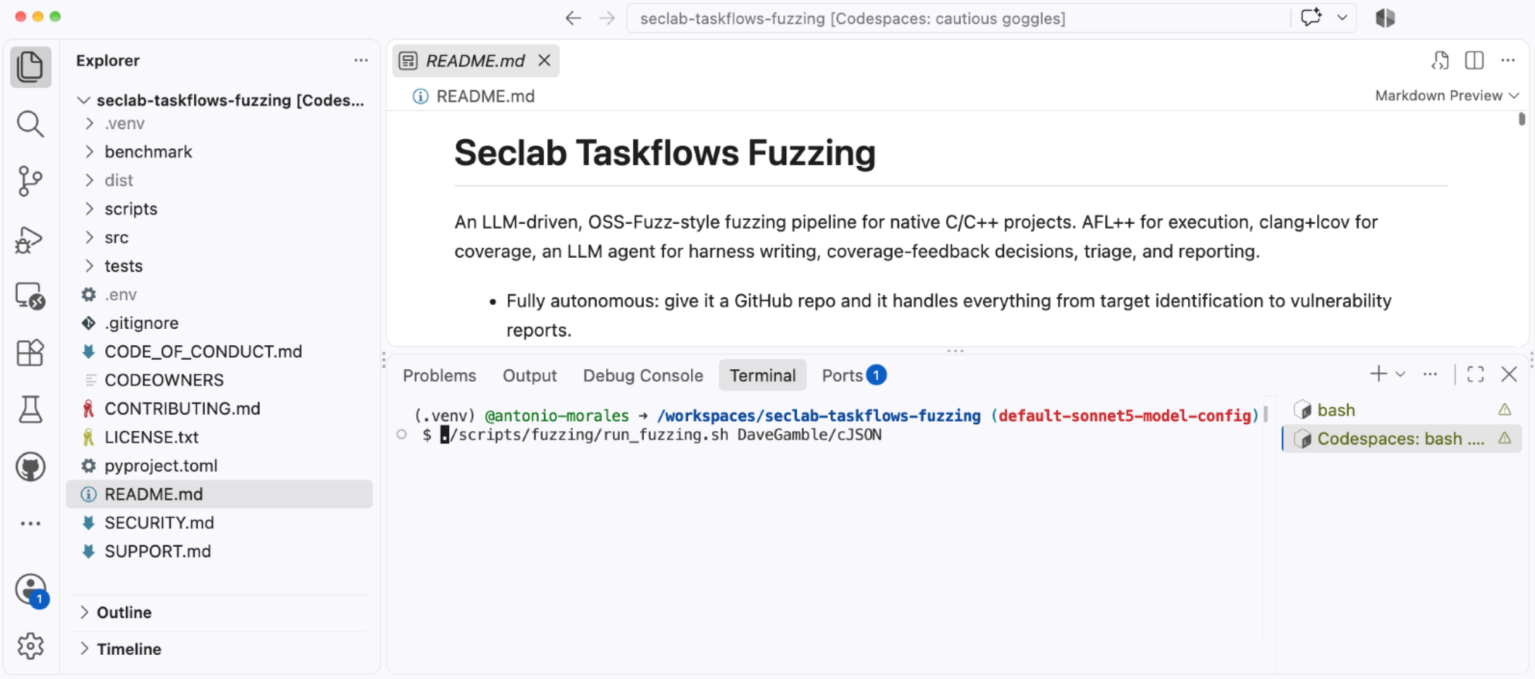
Task: Switch to the Ports tab
Action: click(853, 375)
